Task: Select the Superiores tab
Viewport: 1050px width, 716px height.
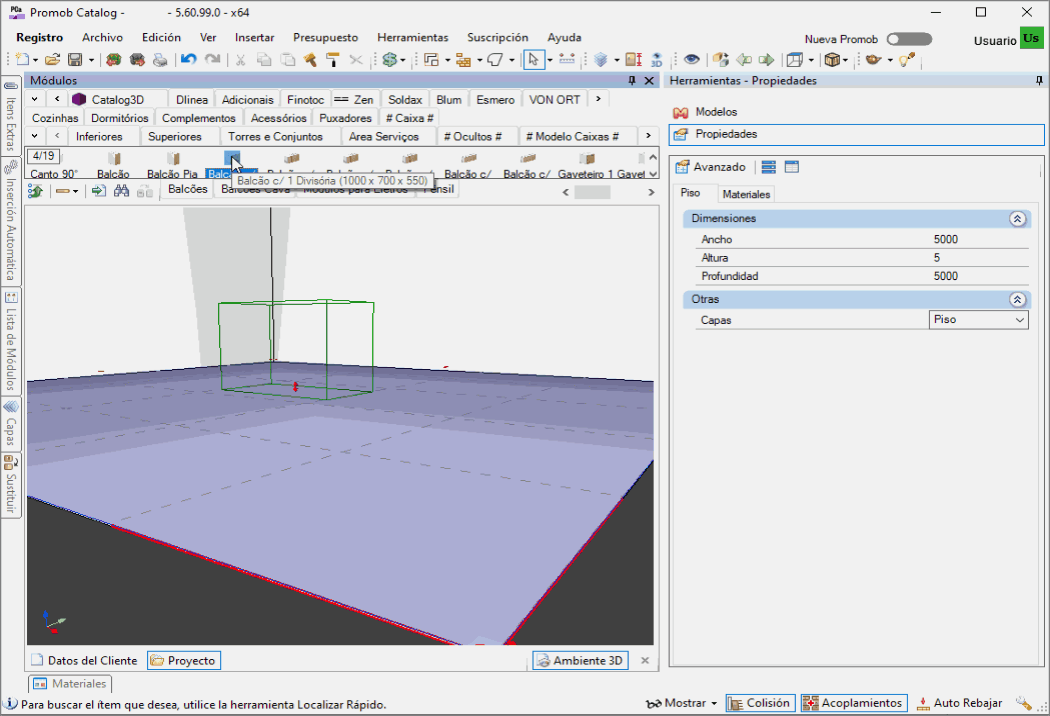Action: (175, 136)
